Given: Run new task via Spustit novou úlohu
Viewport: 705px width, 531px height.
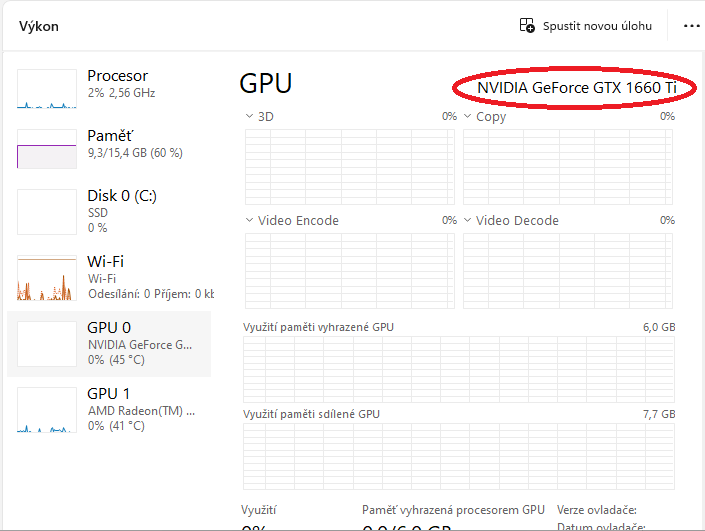Looking at the screenshot, I should (x=585, y=26).
